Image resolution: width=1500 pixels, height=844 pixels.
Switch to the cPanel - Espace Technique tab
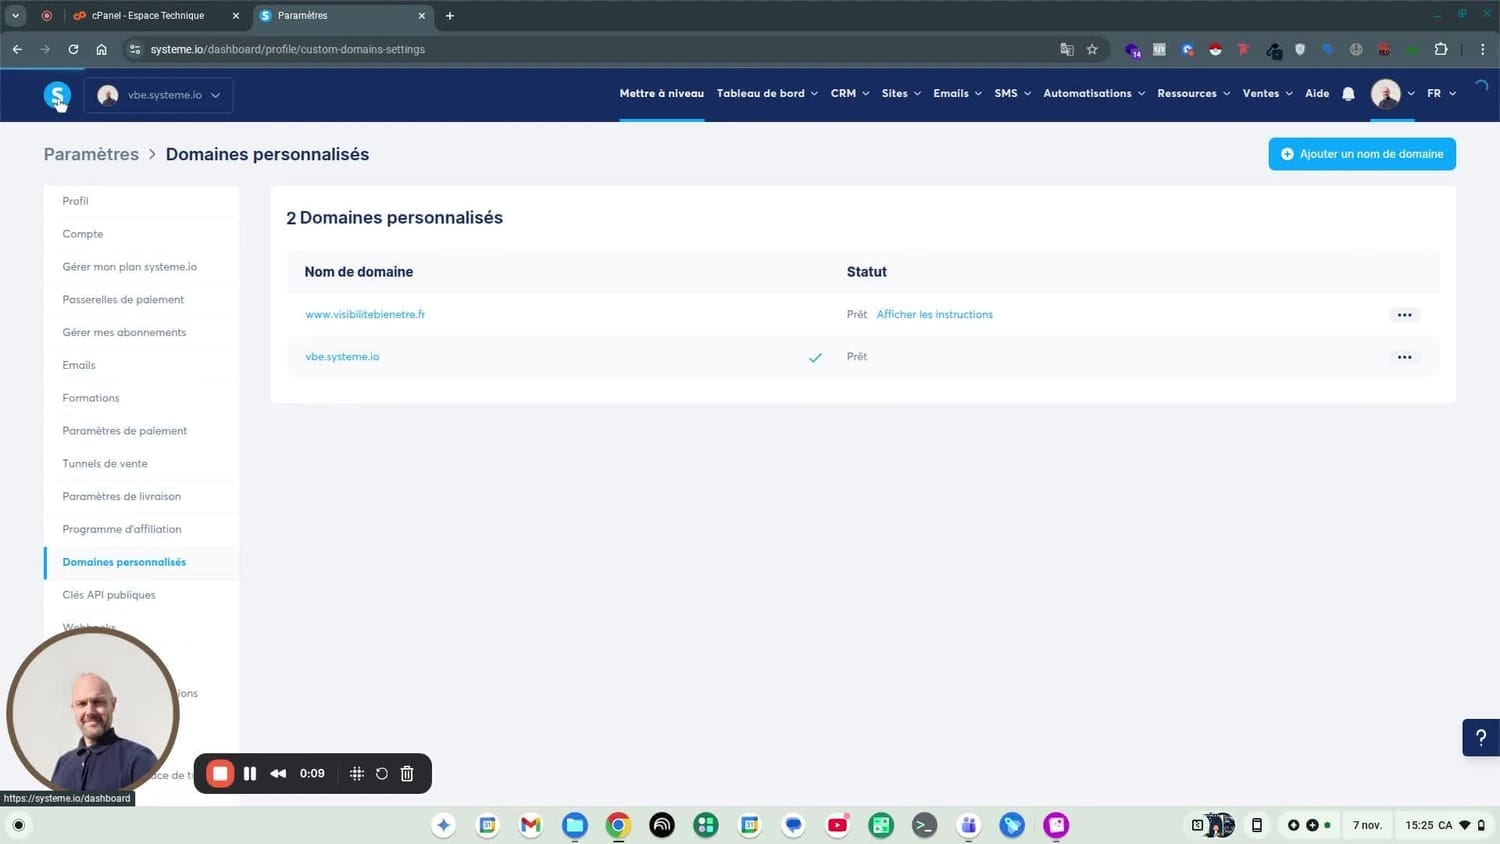(148, 16)
